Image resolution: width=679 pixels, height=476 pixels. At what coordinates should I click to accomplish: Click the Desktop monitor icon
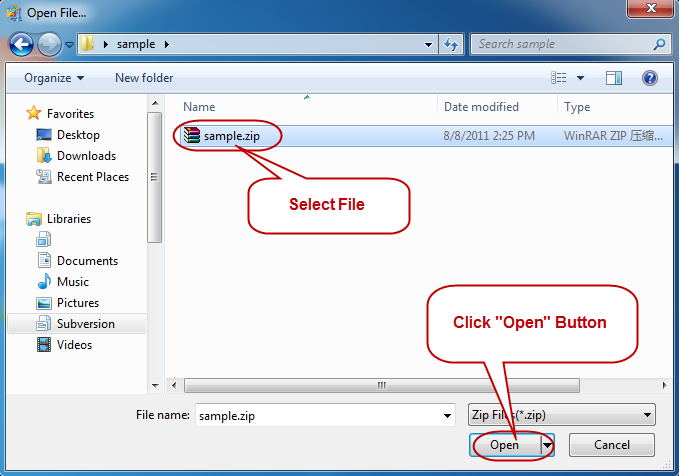(44, 135)
